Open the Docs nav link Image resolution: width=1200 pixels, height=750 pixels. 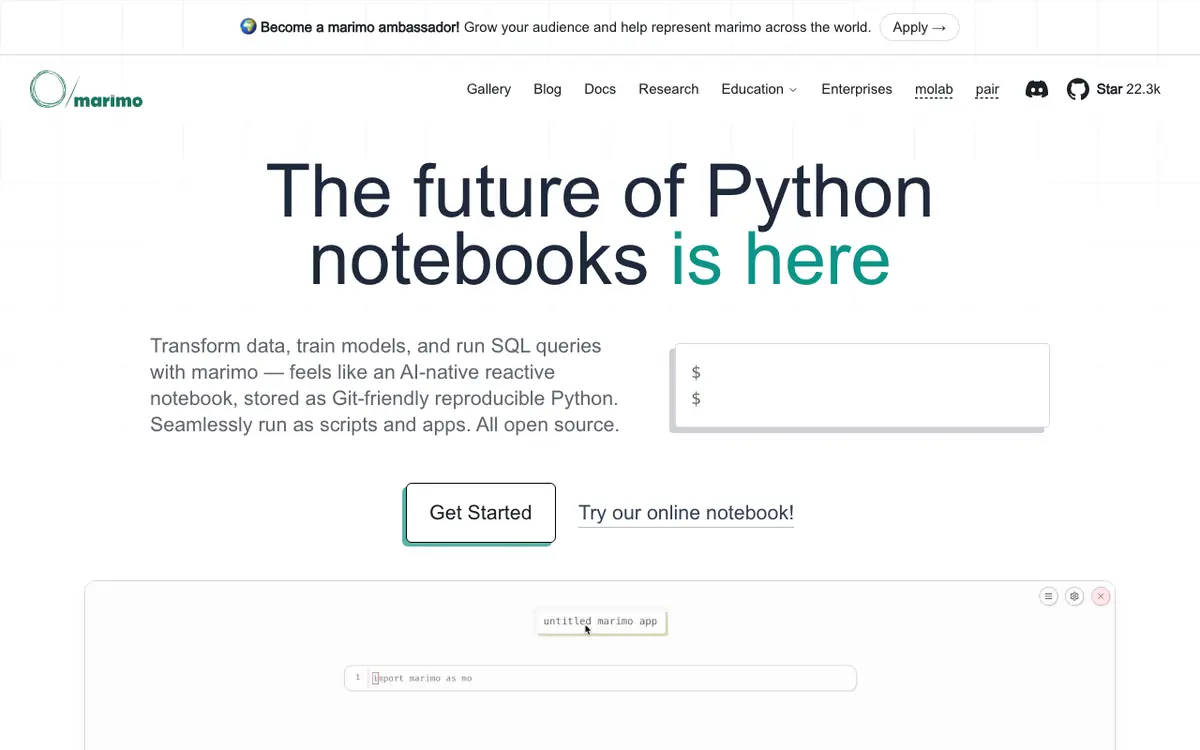pos(600,89)
